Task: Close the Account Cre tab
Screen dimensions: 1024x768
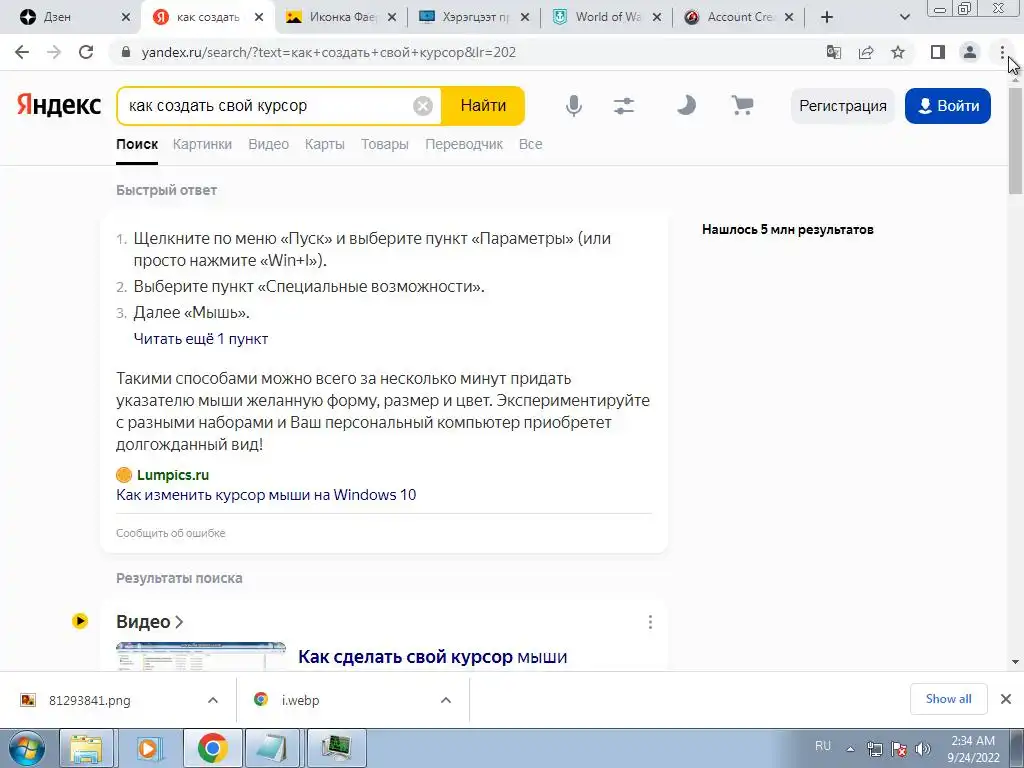Action: pos(789,17)
